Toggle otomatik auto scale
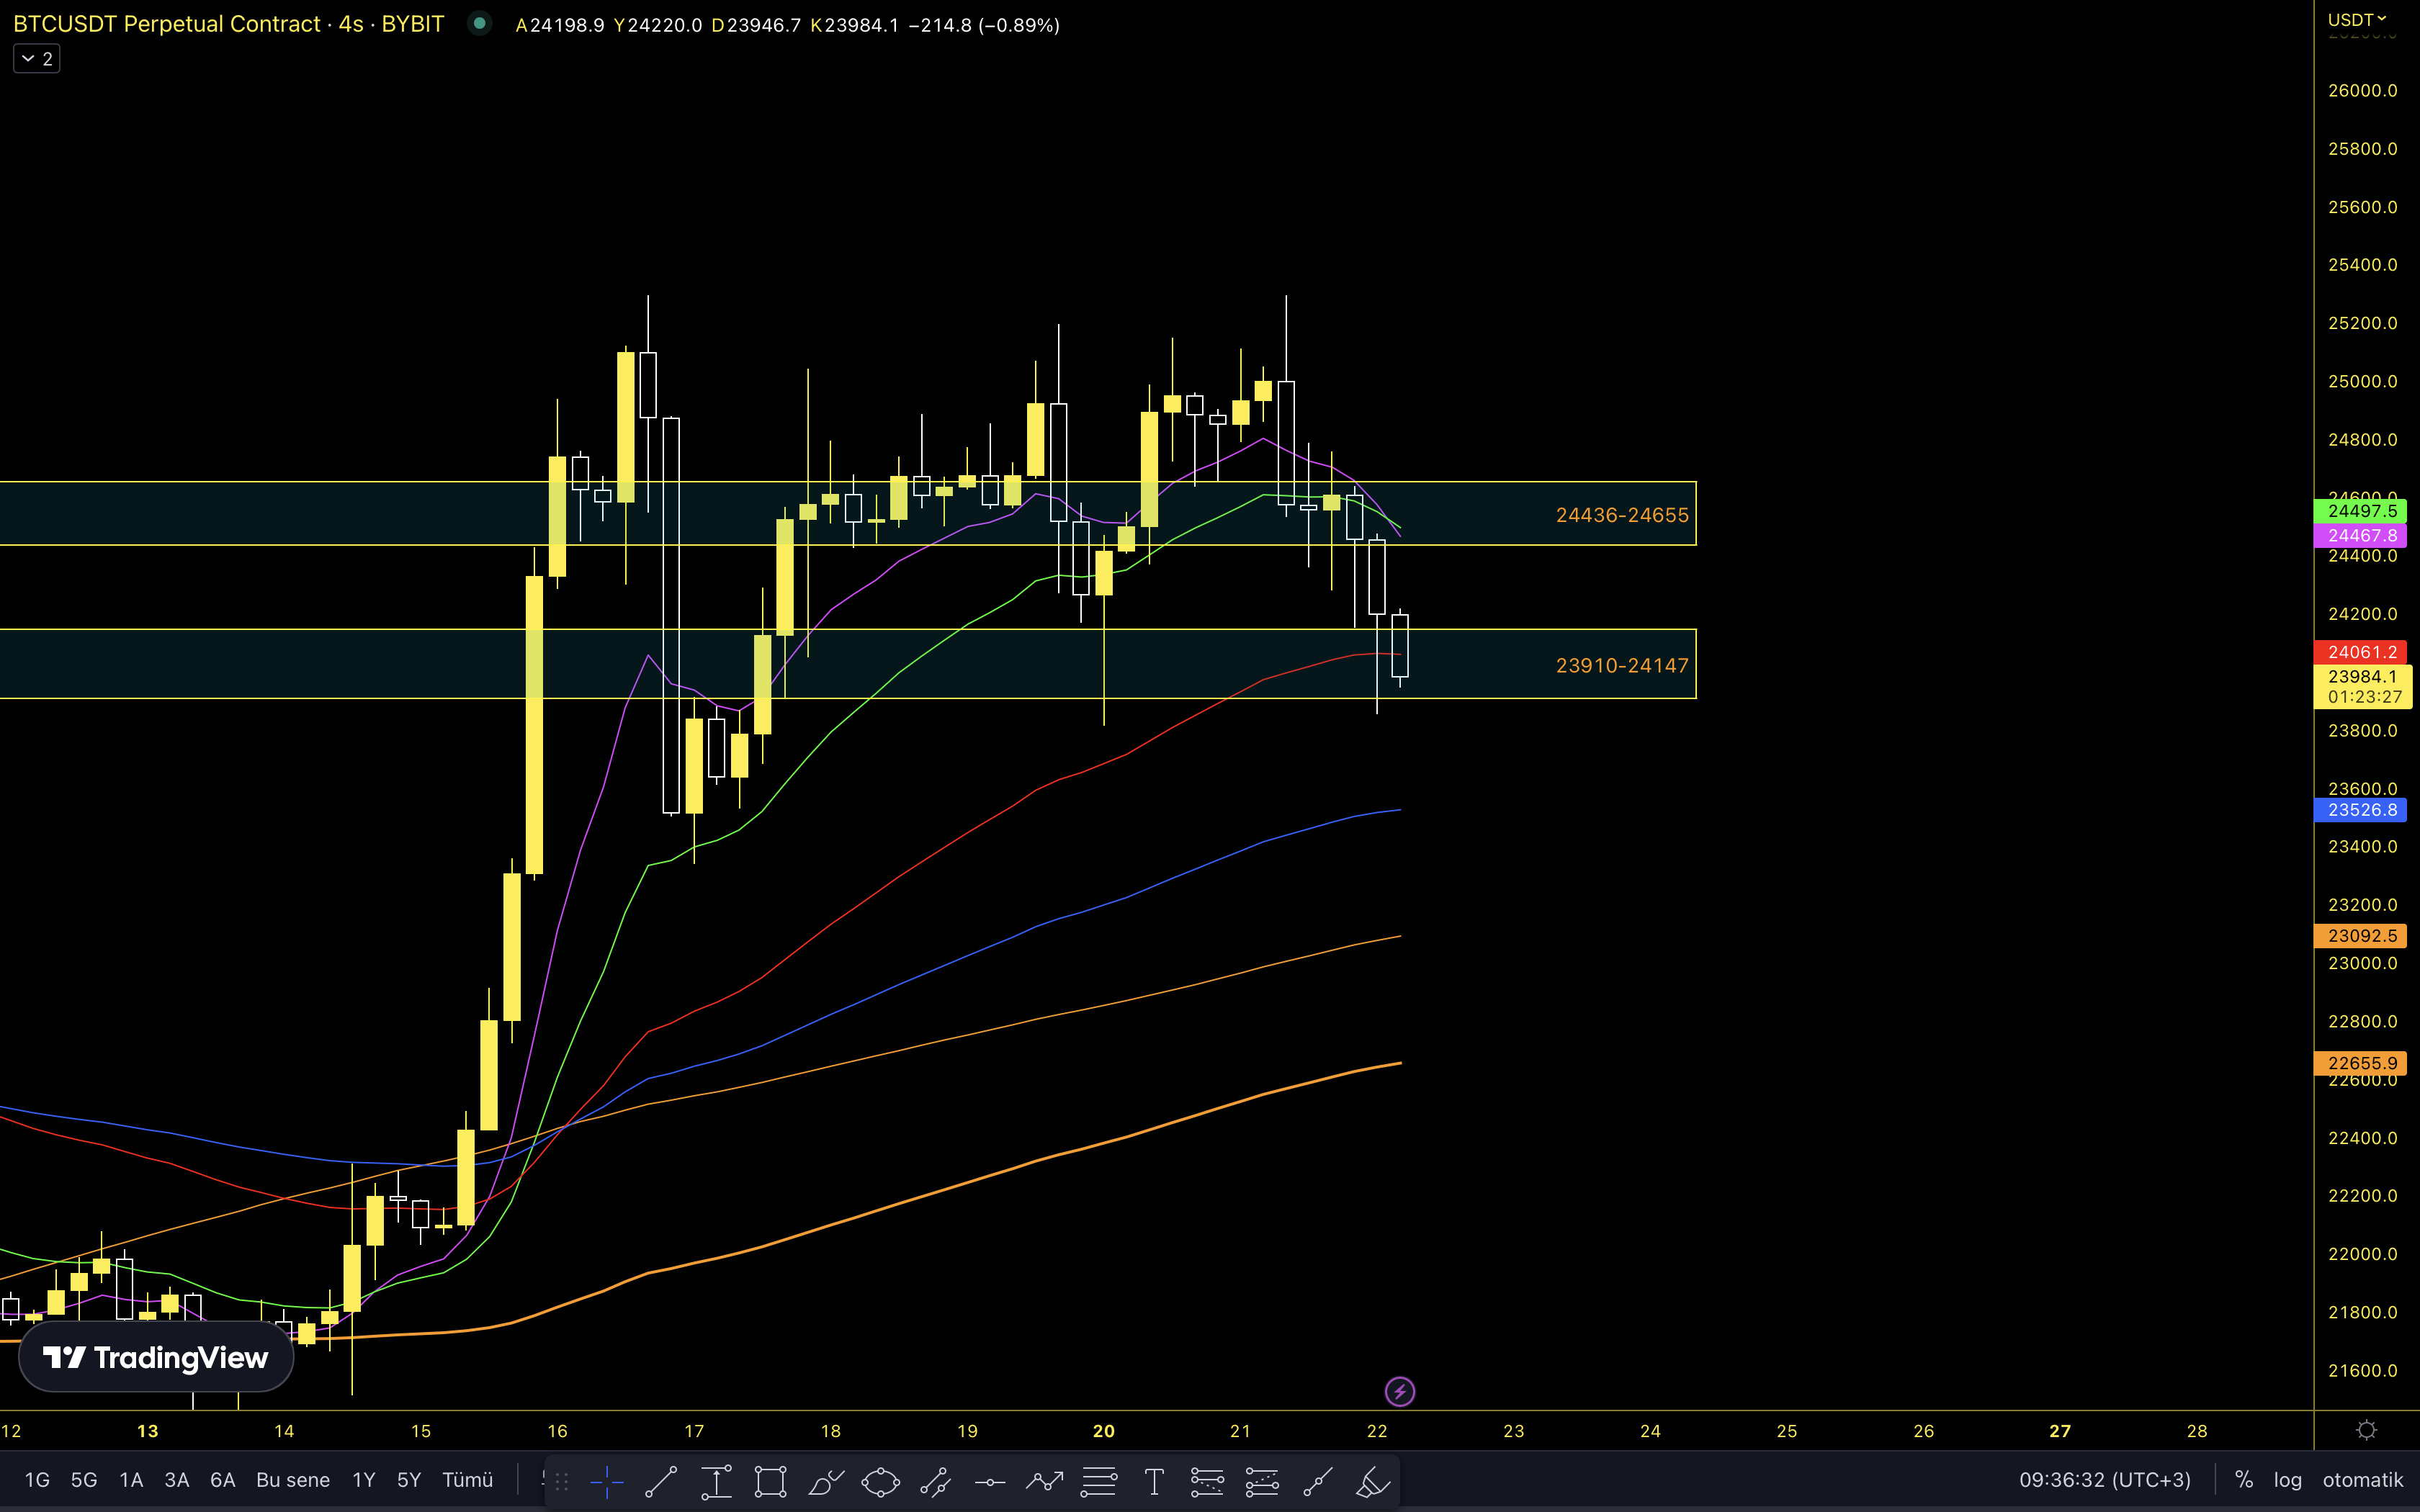Viewport: 2420px width, 1512px height. click(2362, 1480)
